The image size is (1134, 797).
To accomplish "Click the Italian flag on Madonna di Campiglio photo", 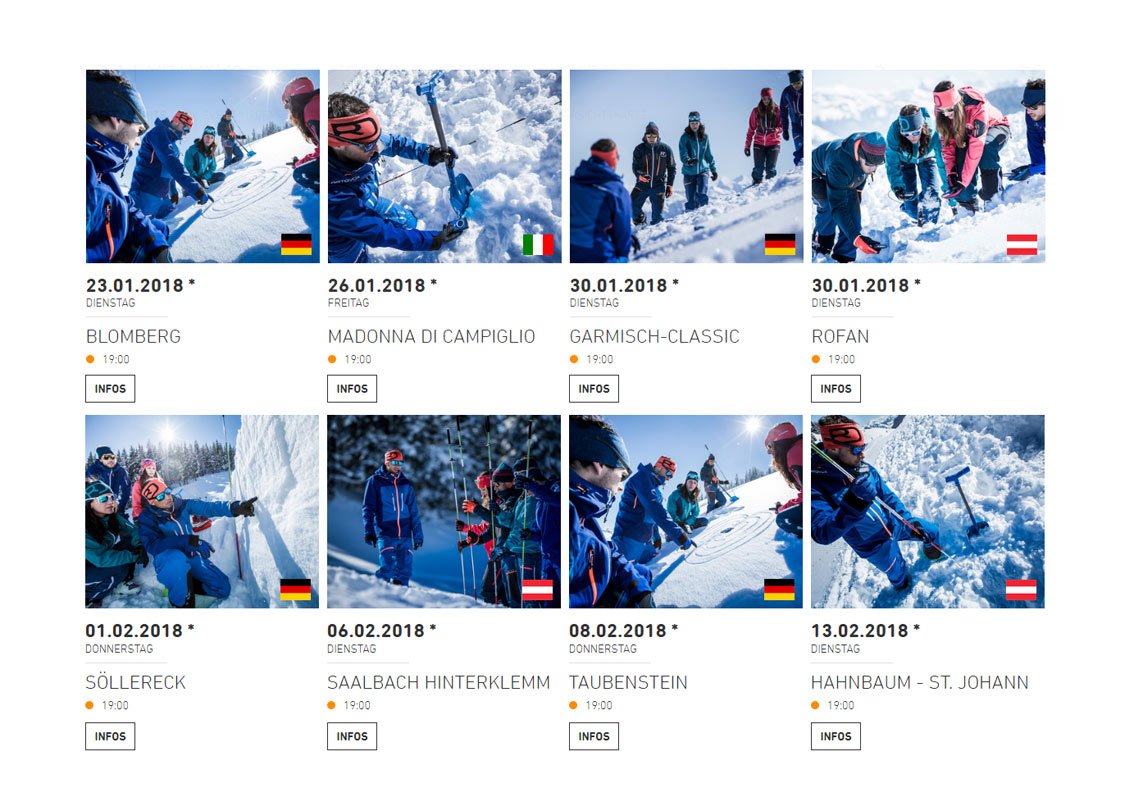I will [538, 244].
